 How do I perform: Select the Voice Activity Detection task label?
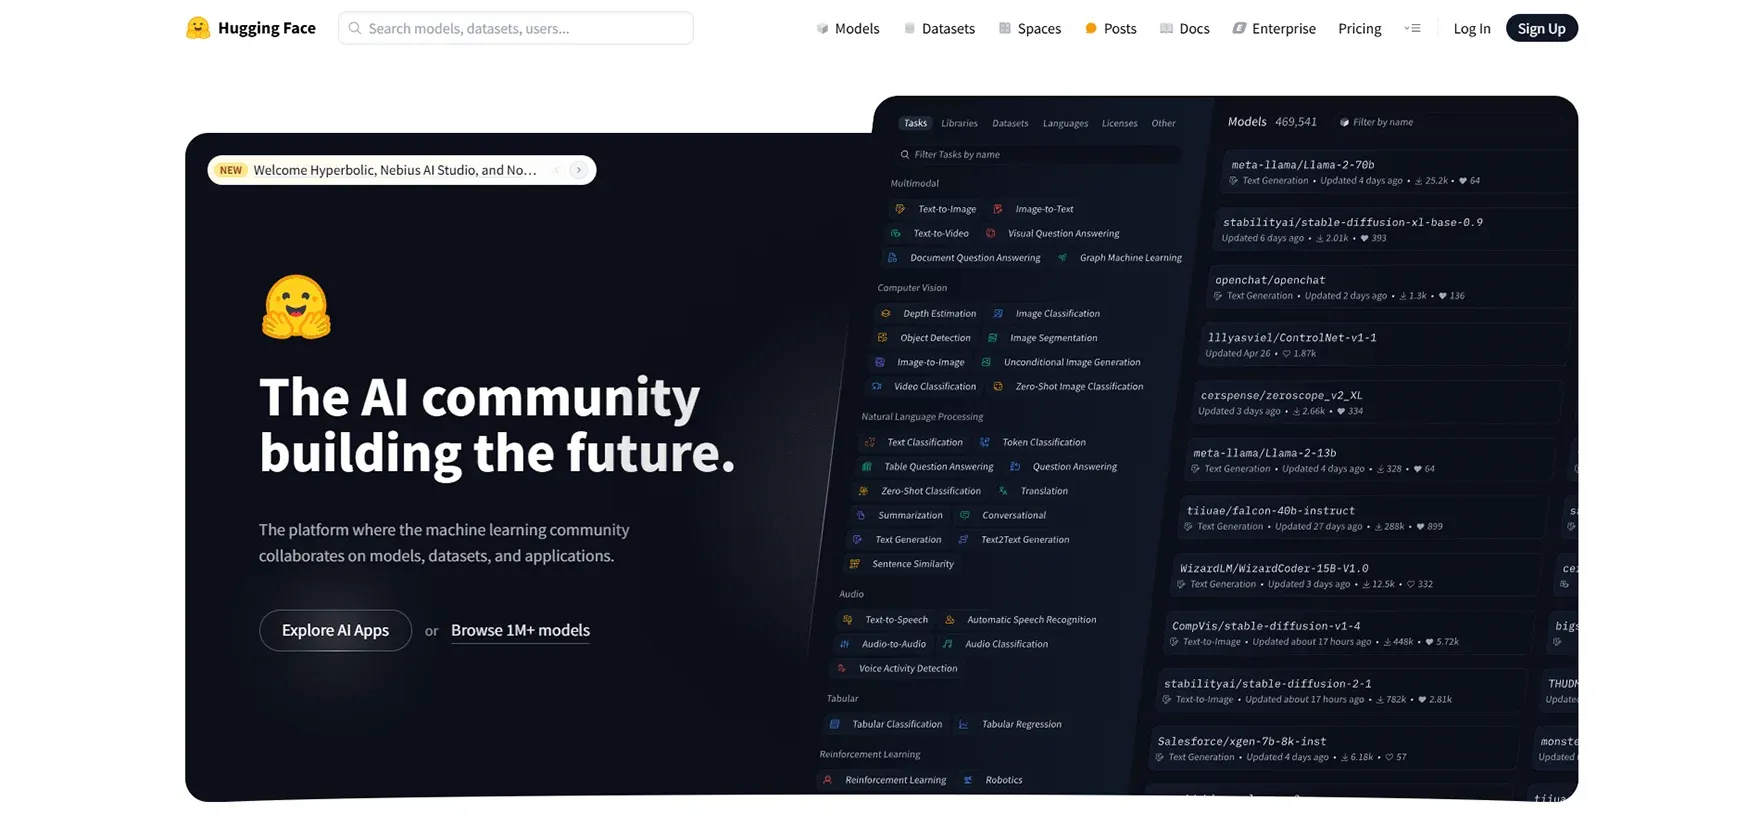pos(908,668)
